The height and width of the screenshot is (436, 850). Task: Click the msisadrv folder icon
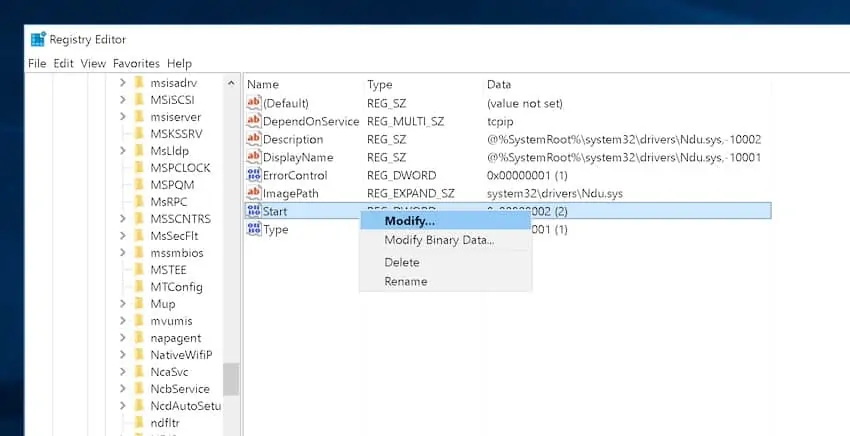click(139, 82)
